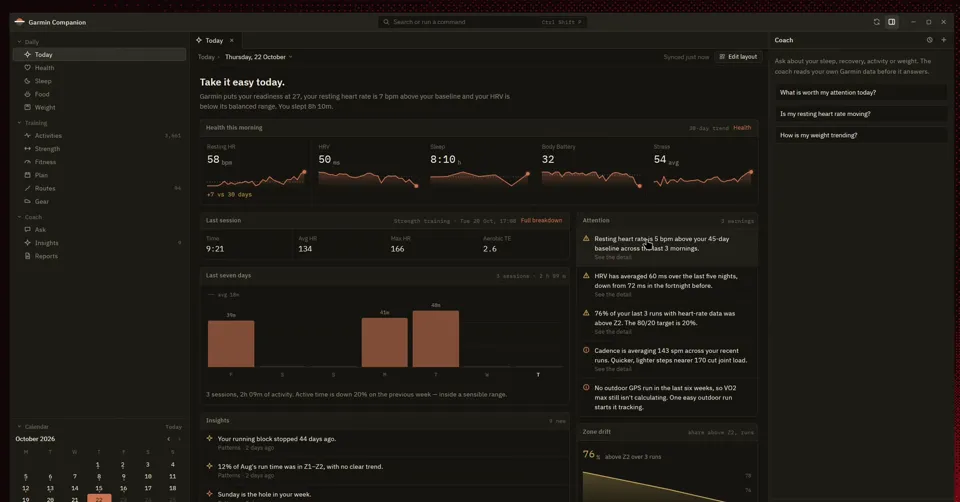The height and width of the screenshot is (502, 960).
Task: Close the Today tab
Action: click(x=231, y=40)
